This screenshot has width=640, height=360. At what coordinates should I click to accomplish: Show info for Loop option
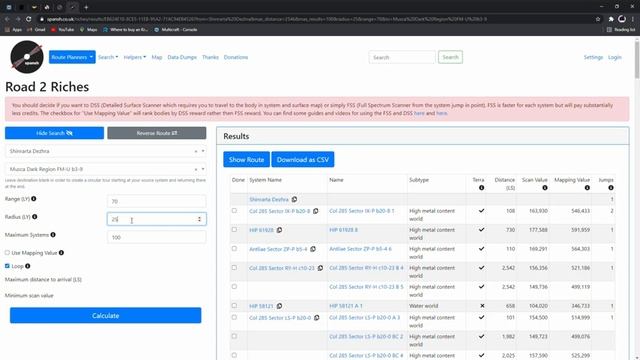[28, 266]
